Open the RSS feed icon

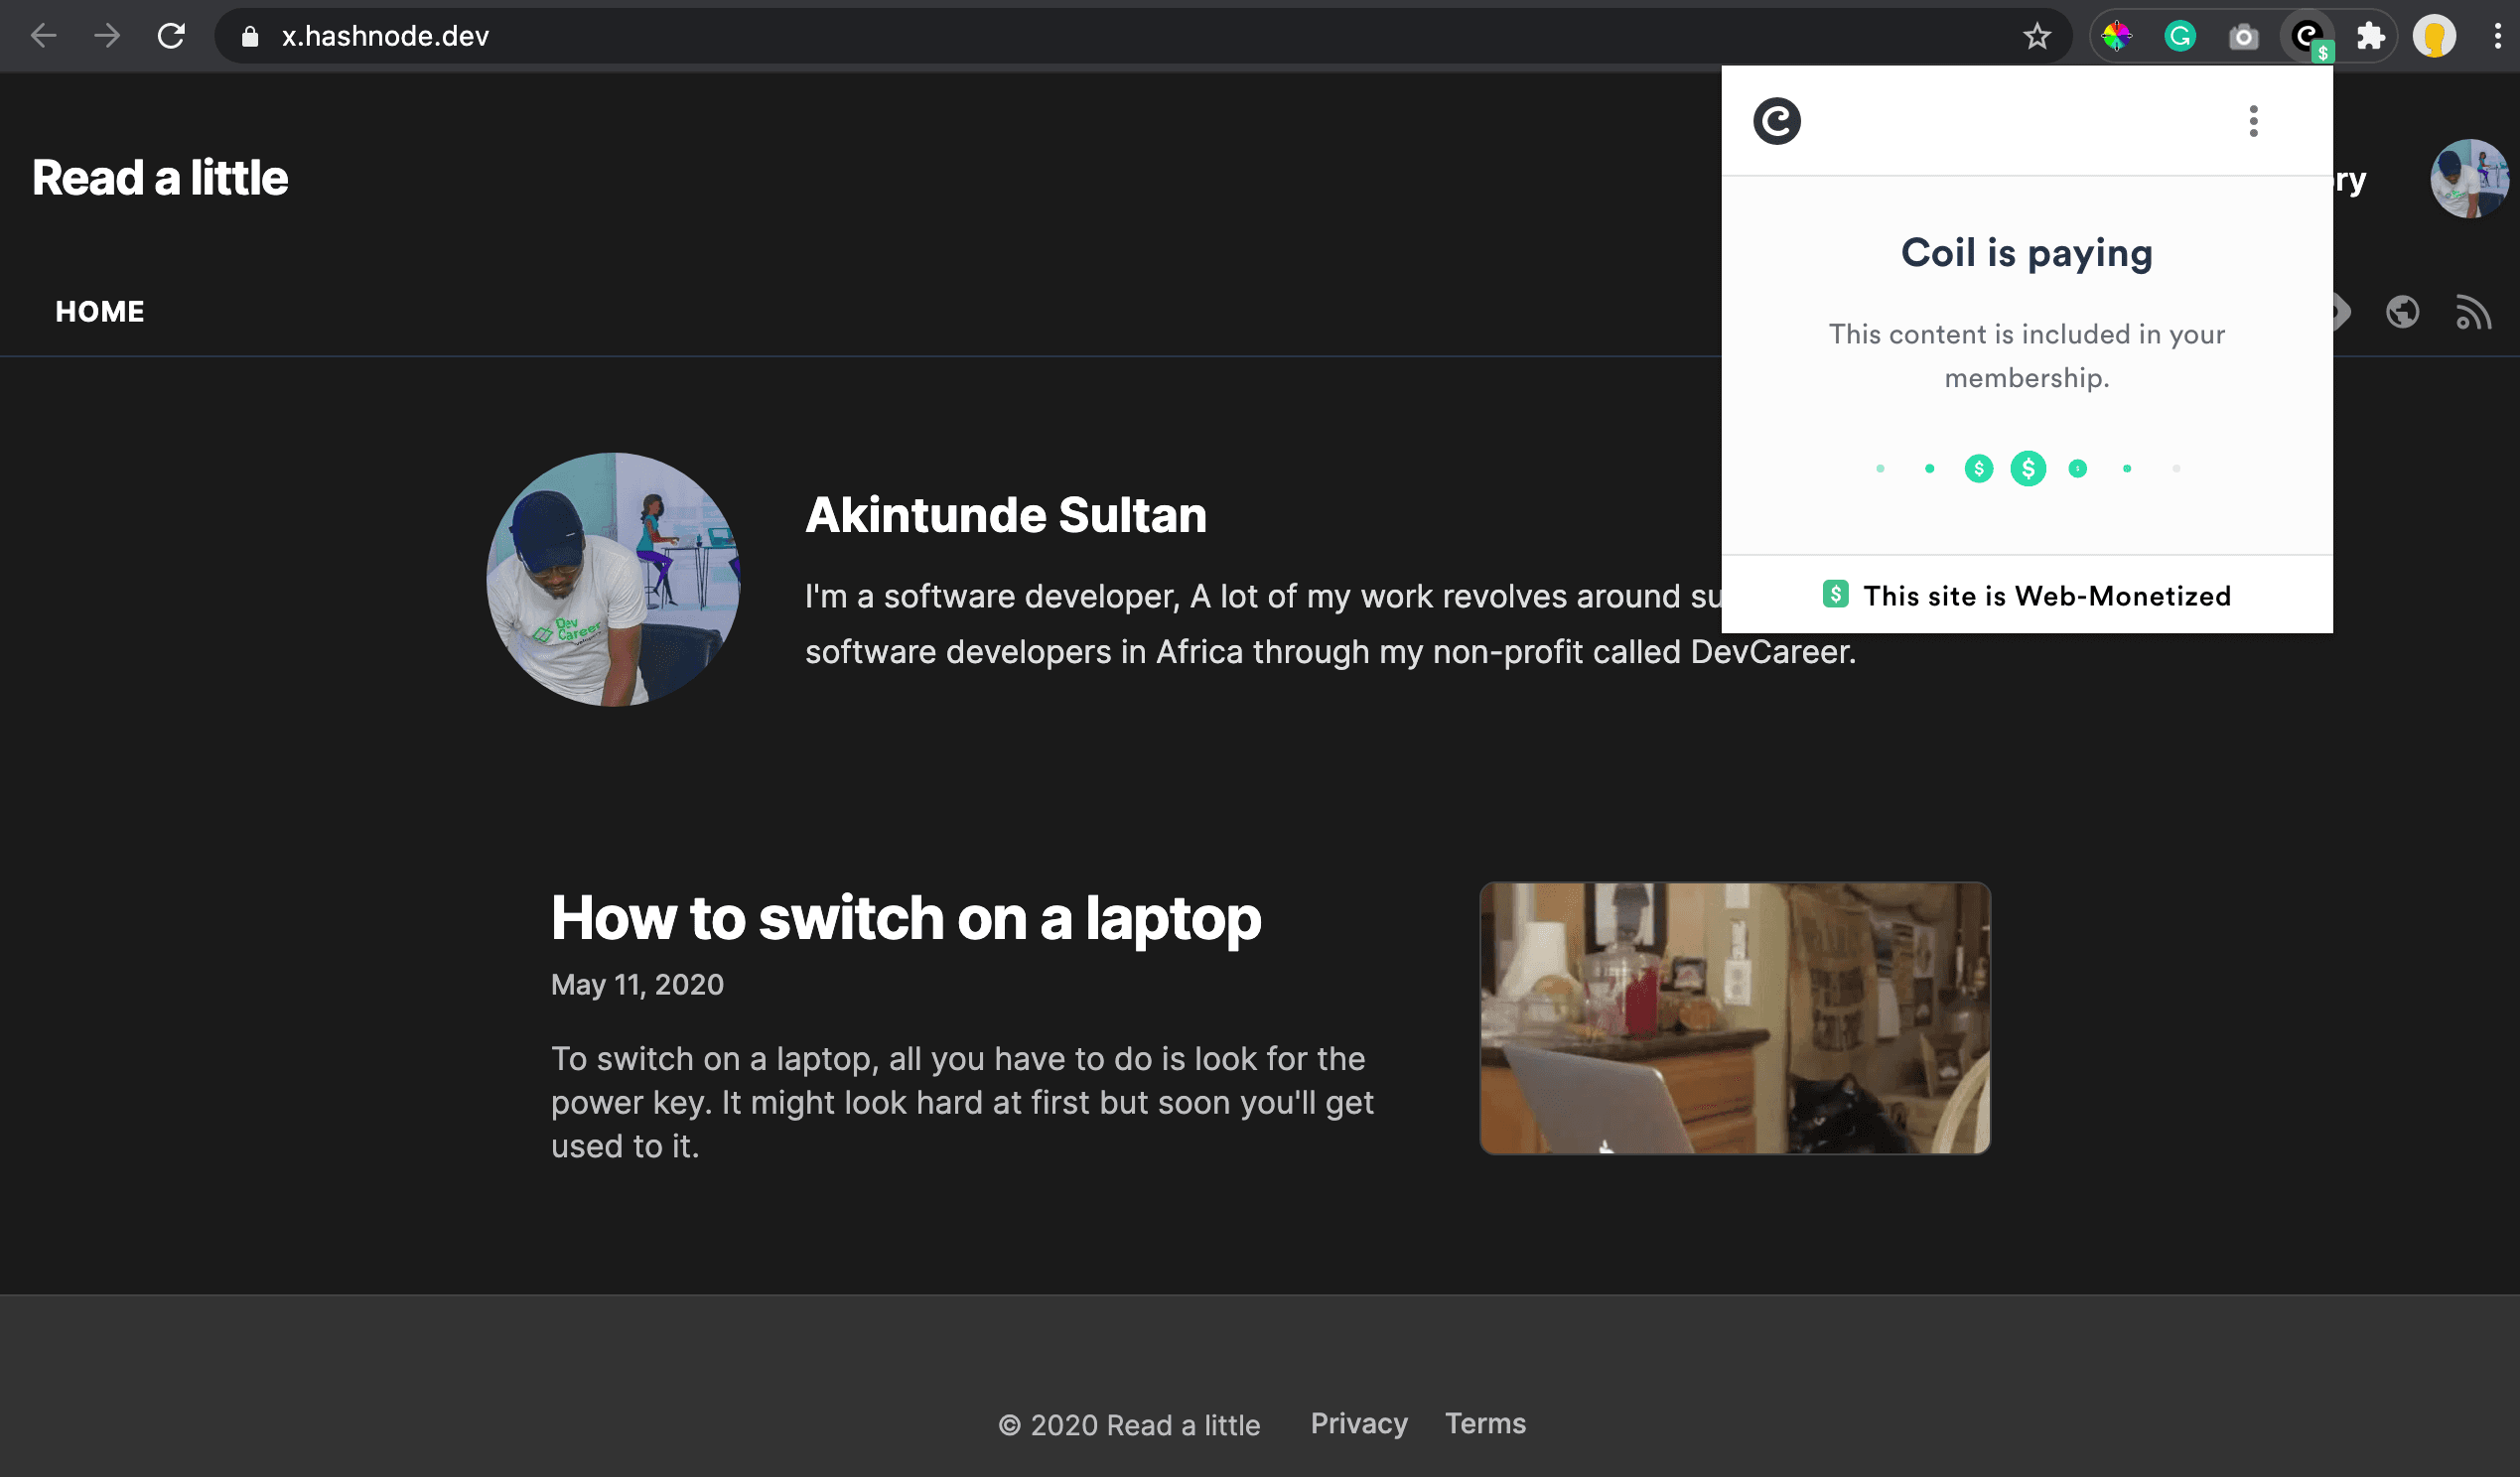(2473, 312)
